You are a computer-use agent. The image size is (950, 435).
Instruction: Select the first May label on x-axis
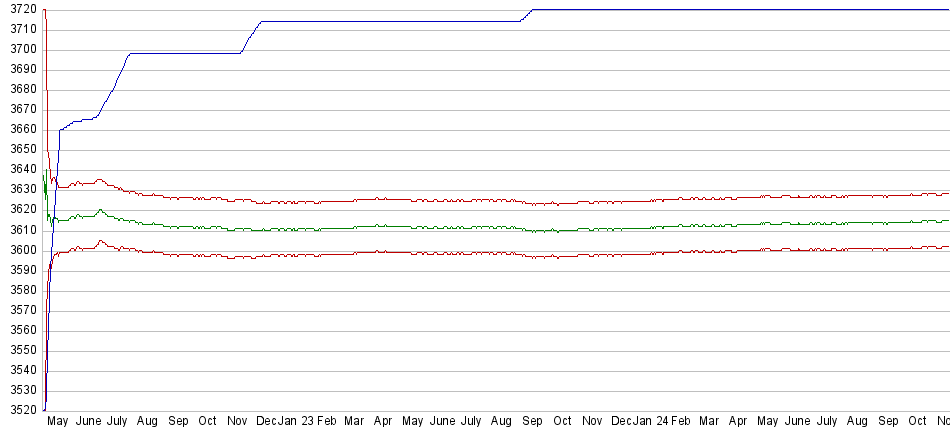click(x=58, y=422)
